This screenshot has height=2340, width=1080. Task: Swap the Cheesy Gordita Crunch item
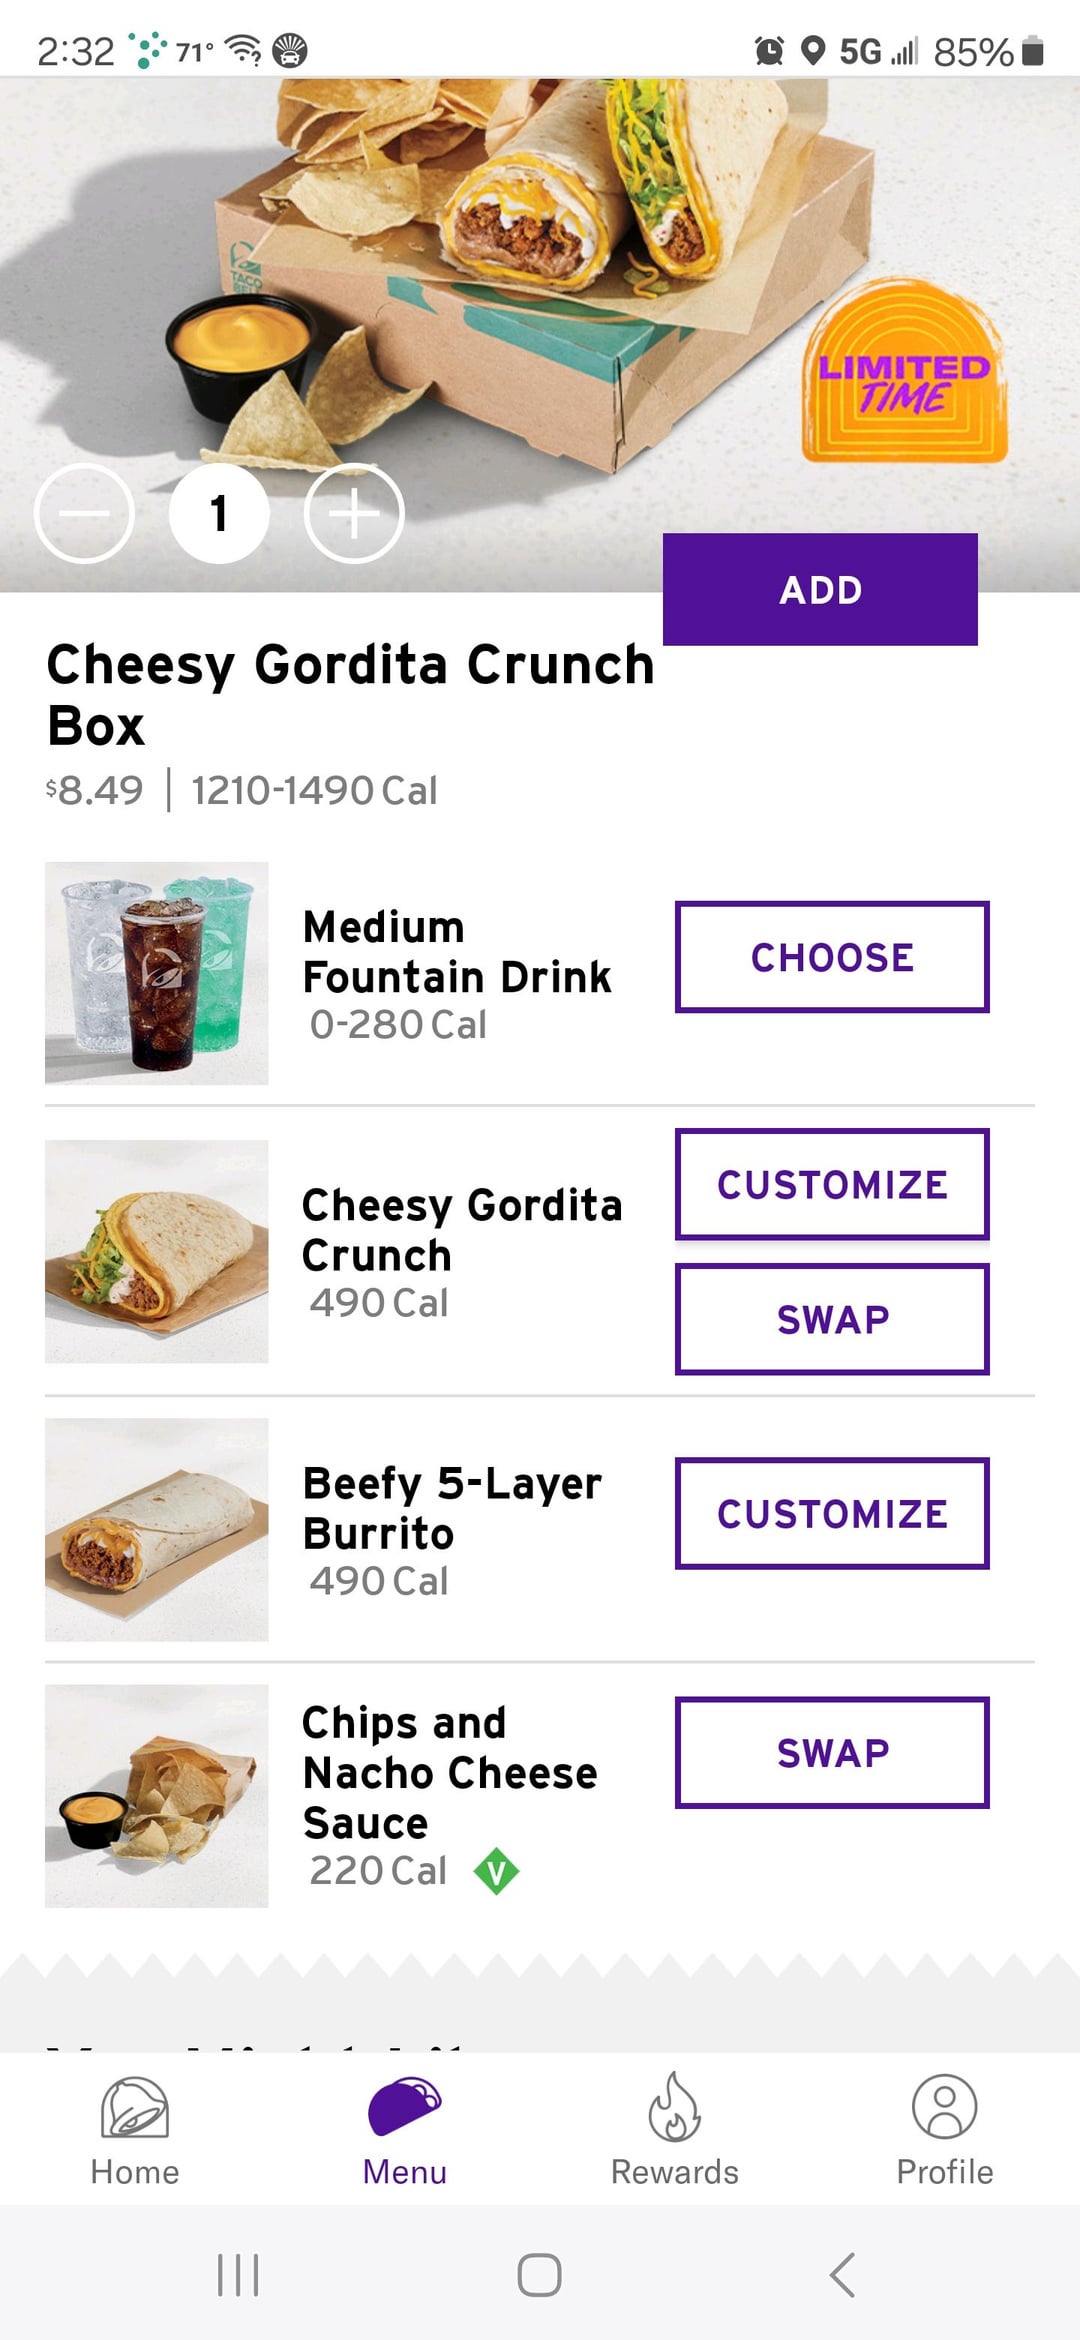point(832,1319)
